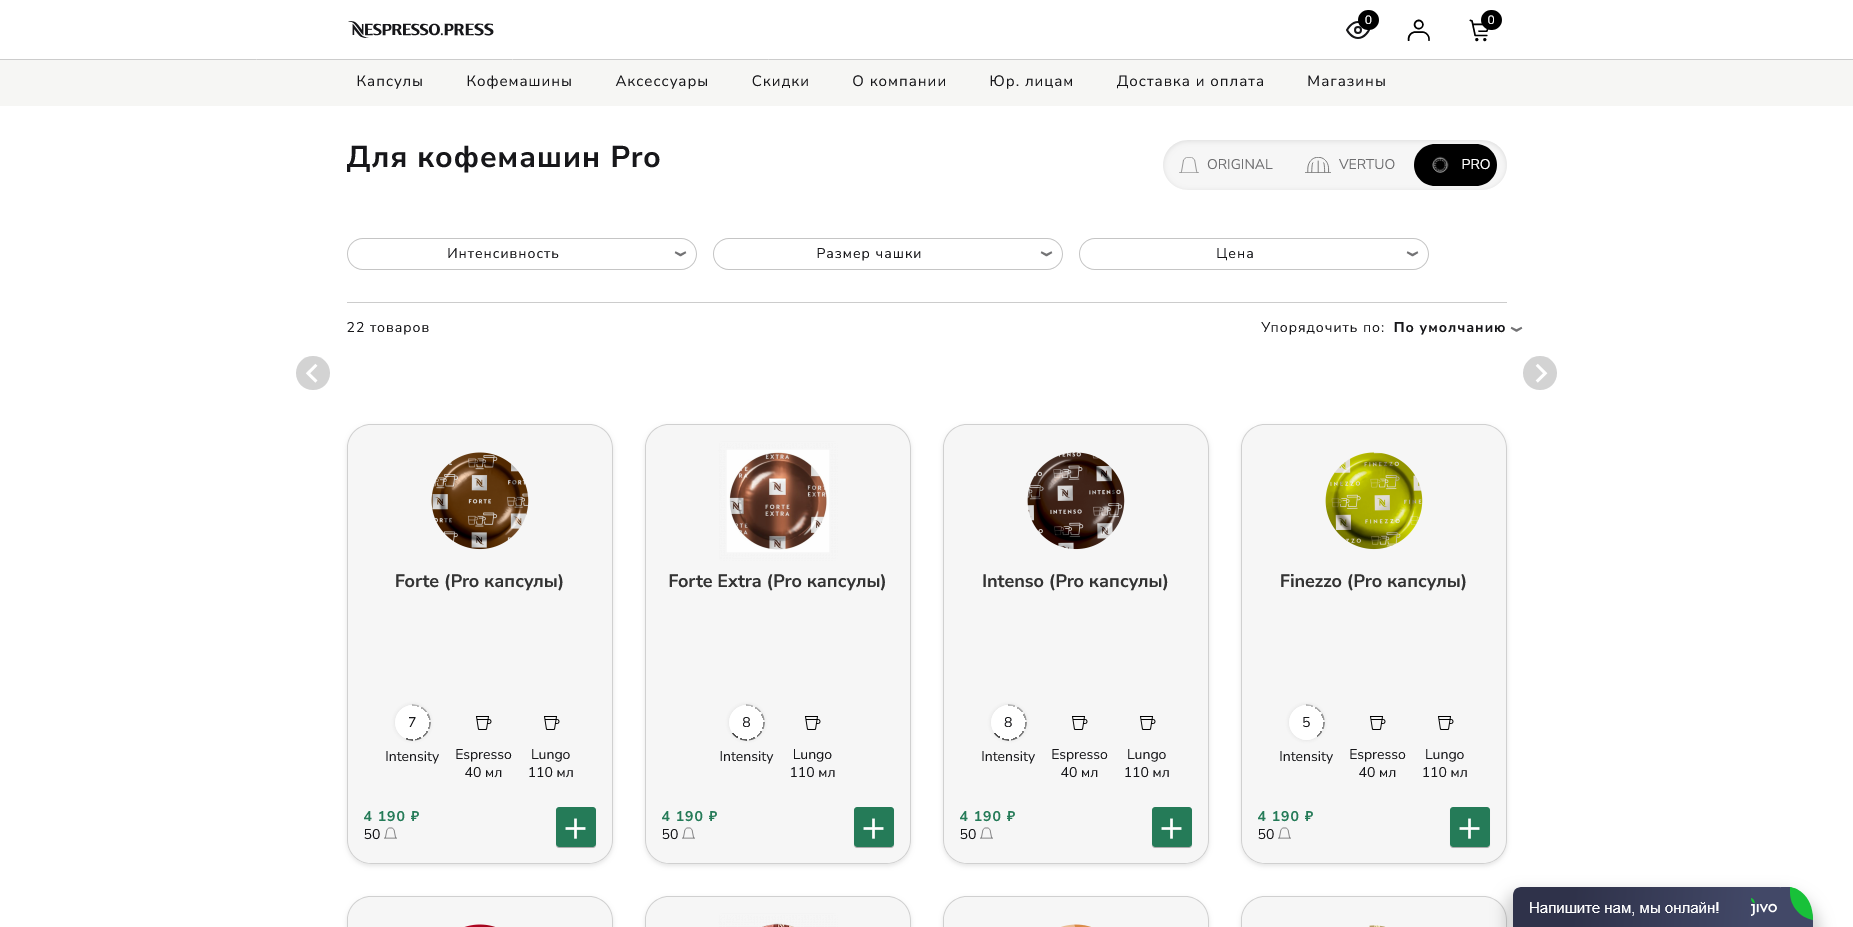Go to the Скидки section
The width and height of the screenshot is (1853, 927).
coord(780,82)
